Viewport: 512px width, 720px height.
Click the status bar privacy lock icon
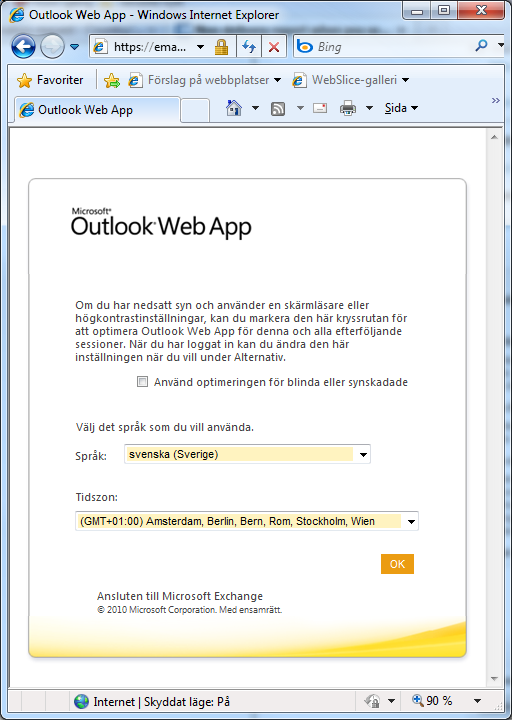point(372,701)
